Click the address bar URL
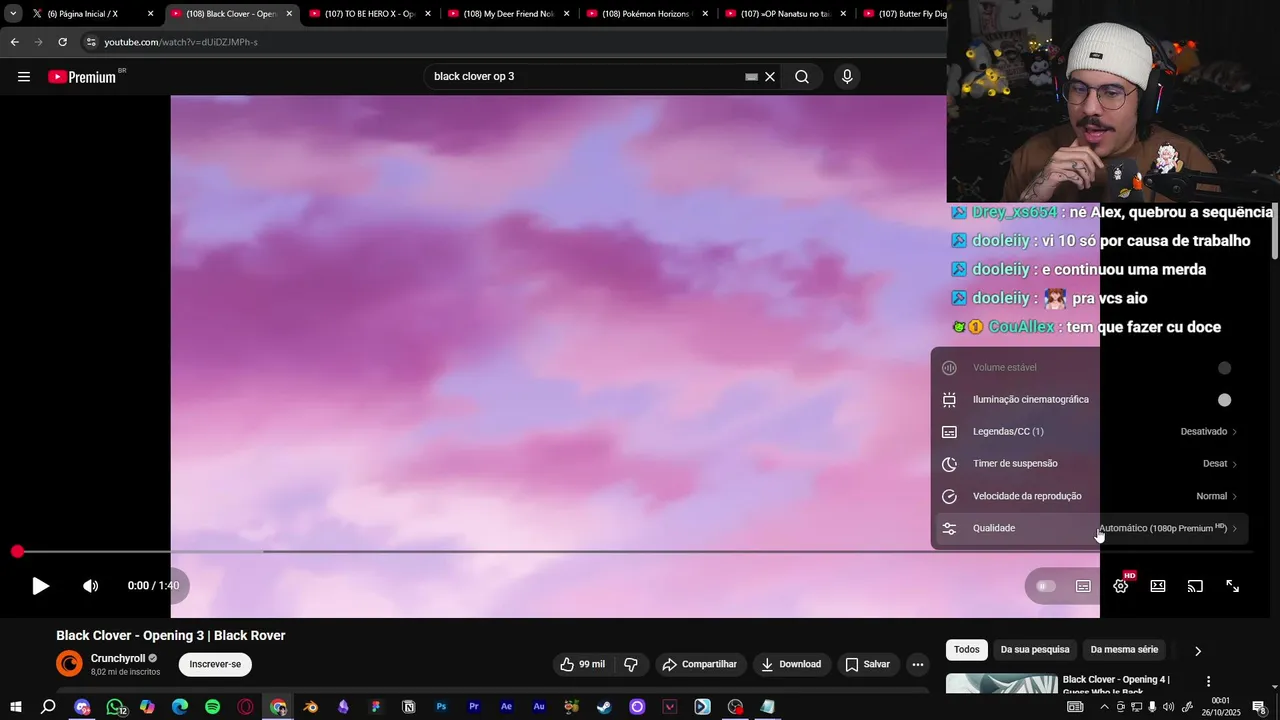This screenshot has height=720, width=1280. pyautogui.click(x=181, y=42)
